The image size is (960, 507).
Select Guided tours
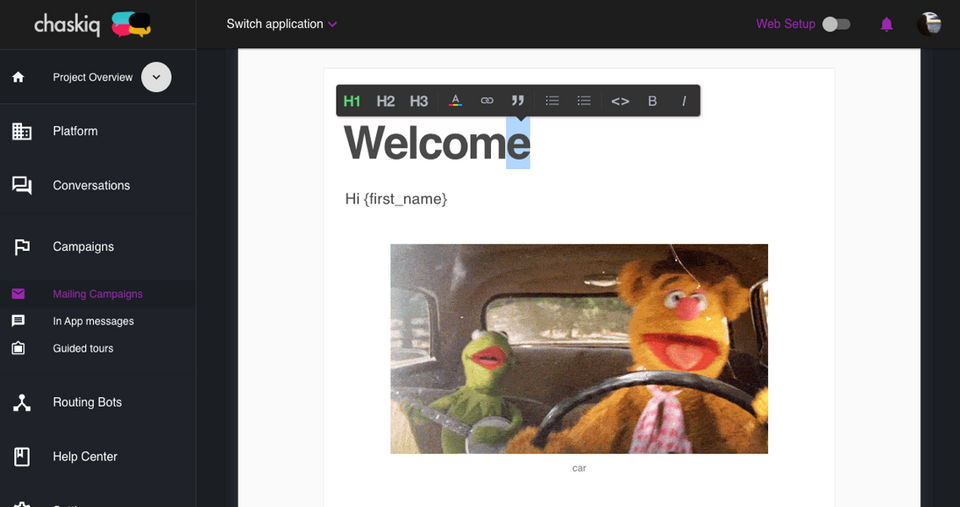(83, 348)
